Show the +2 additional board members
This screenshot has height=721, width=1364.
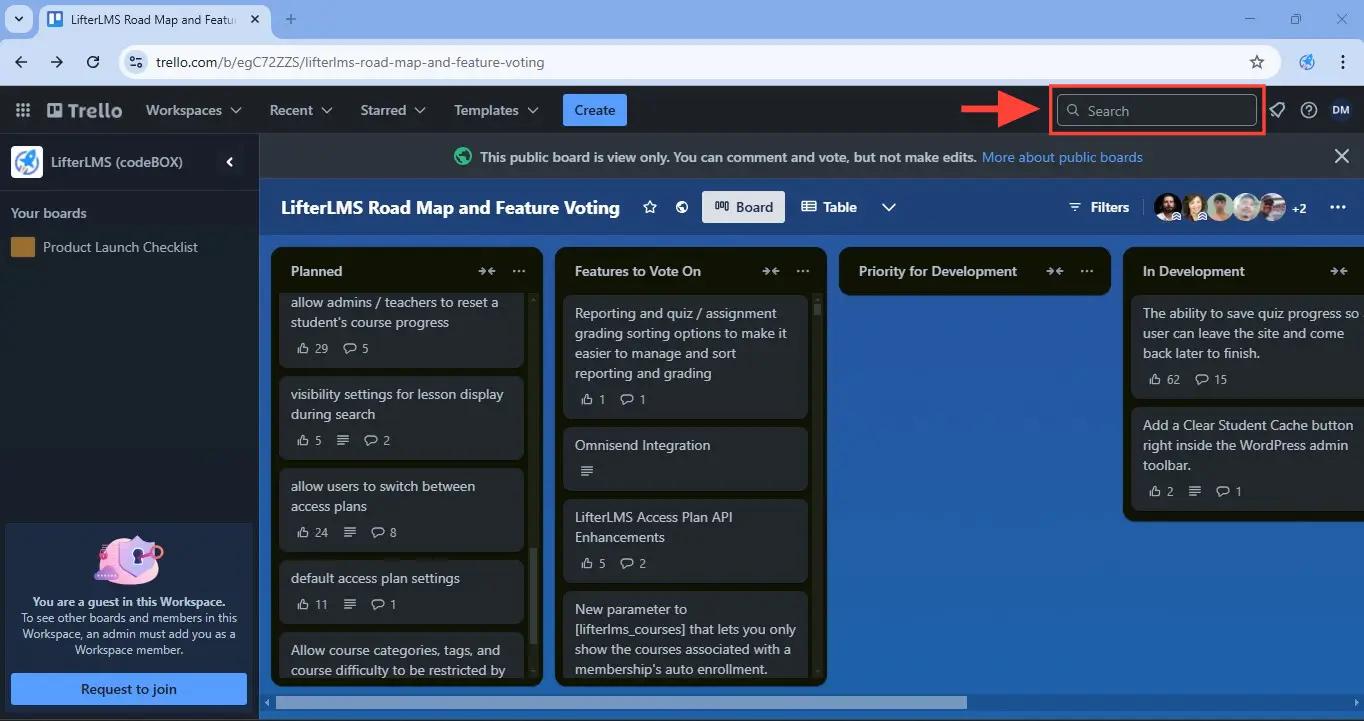tap(1300, 208)
